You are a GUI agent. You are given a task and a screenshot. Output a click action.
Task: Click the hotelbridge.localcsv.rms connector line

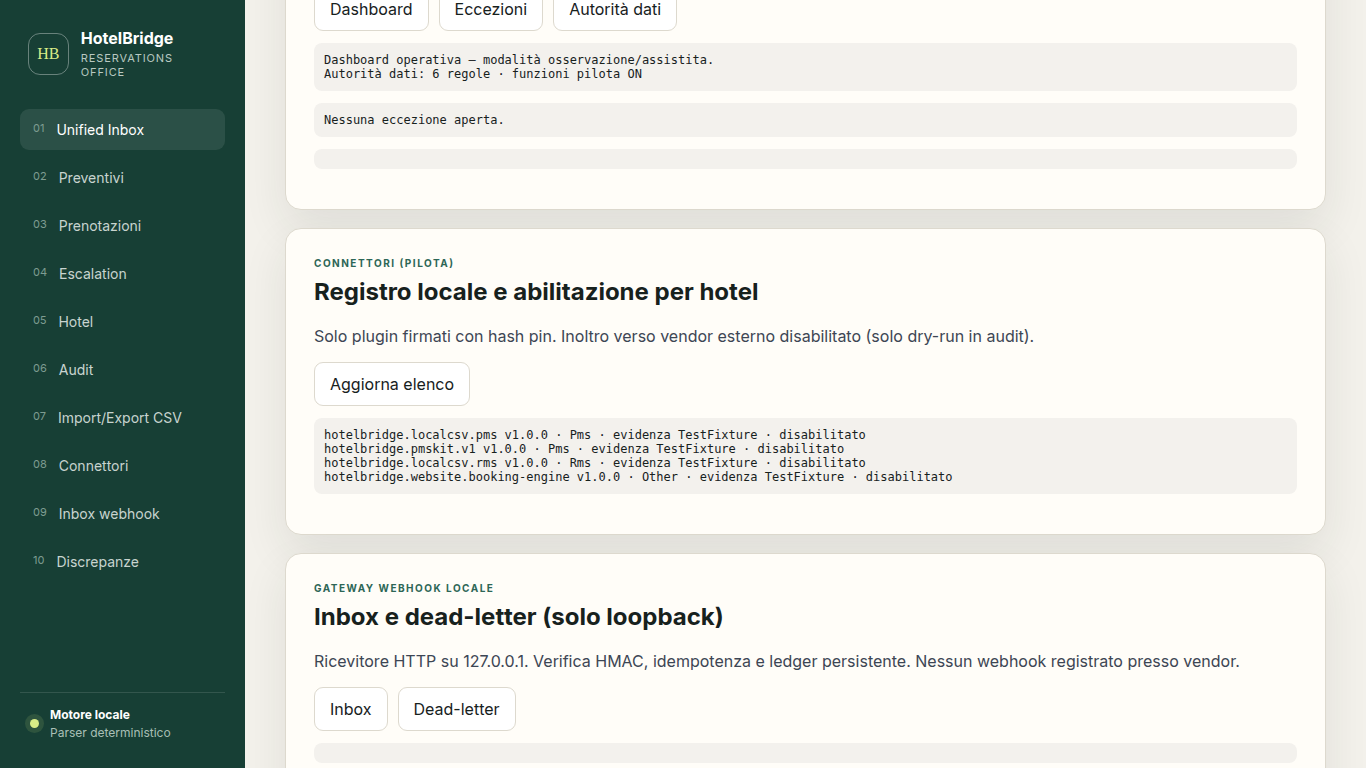[x=595, y=463]
